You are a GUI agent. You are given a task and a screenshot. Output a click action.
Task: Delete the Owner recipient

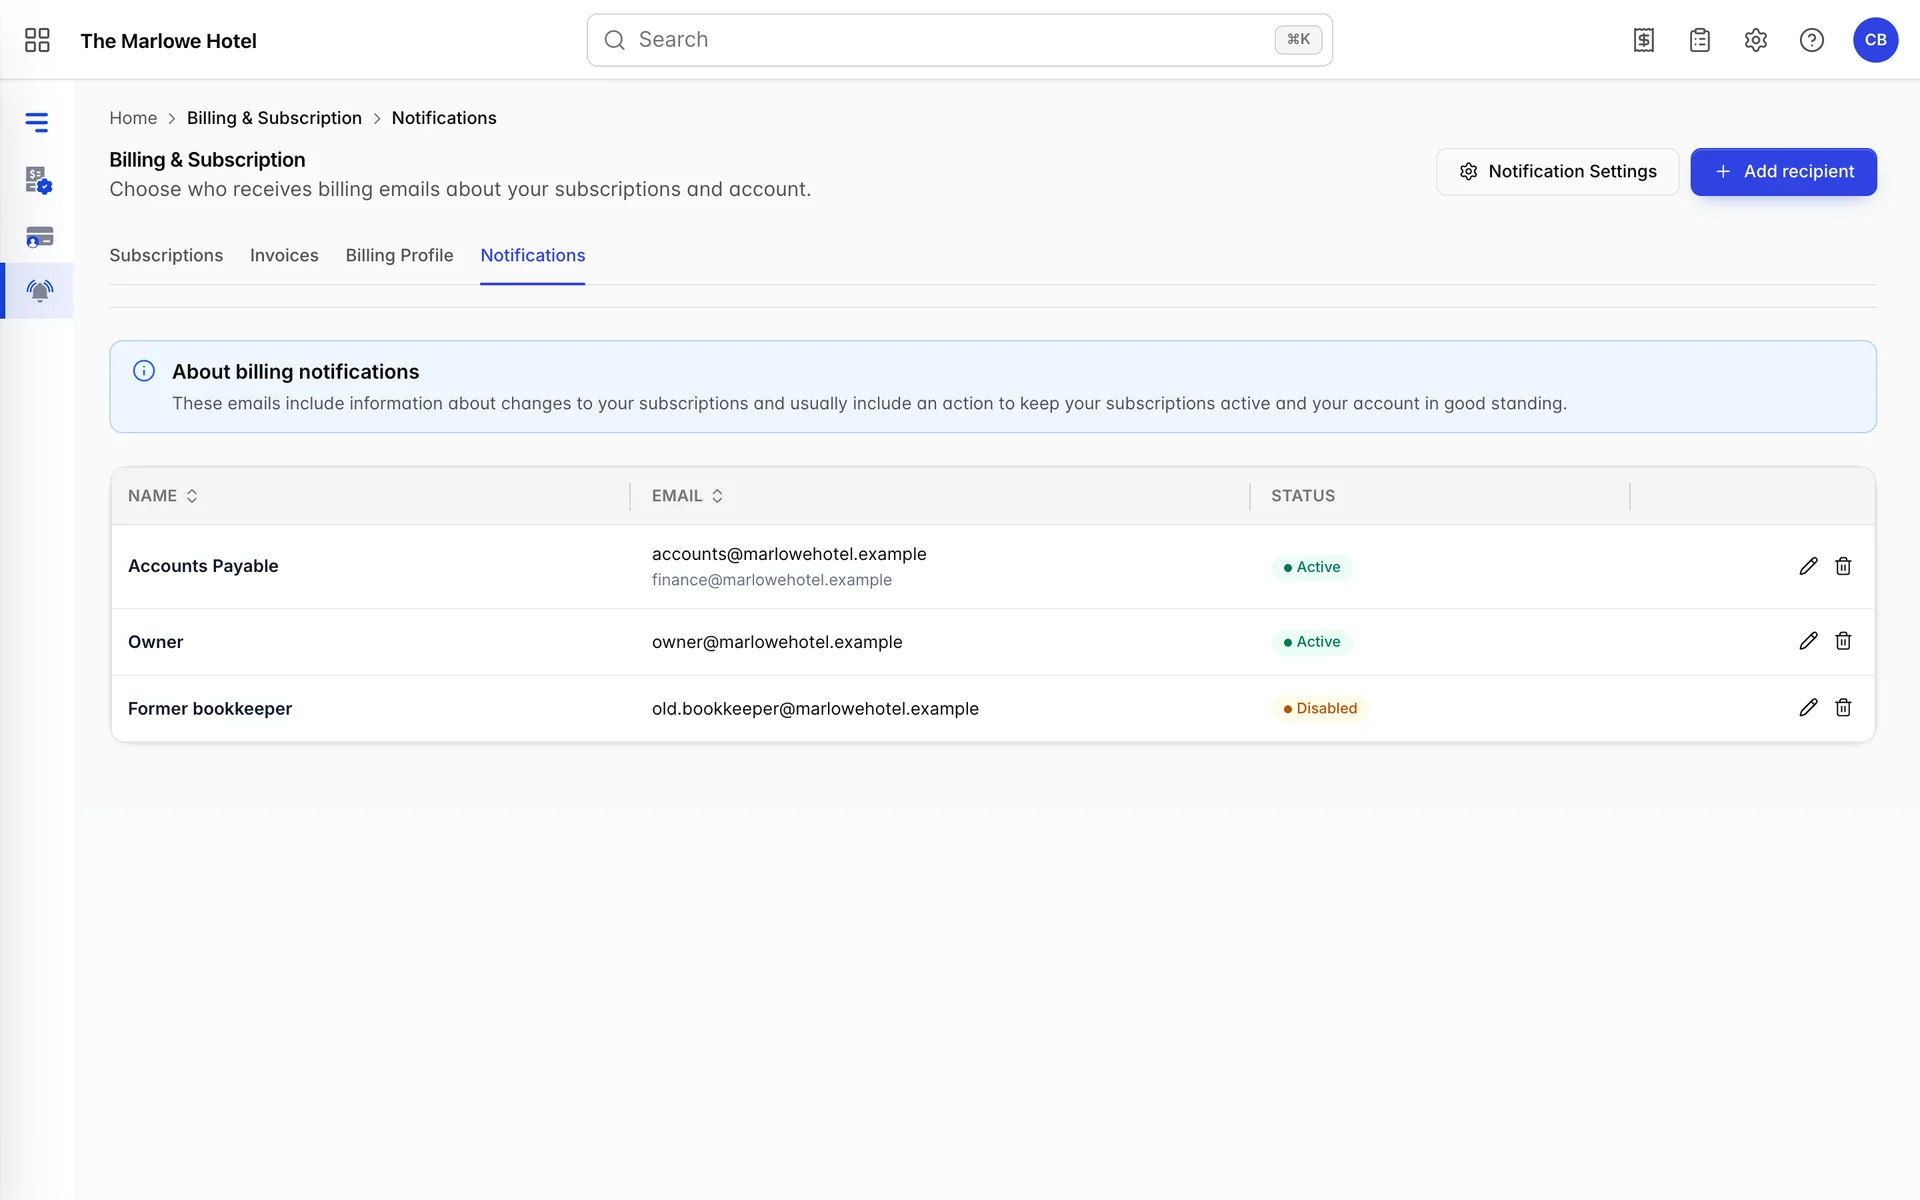pyautogui.click(x=1843, y=641)
